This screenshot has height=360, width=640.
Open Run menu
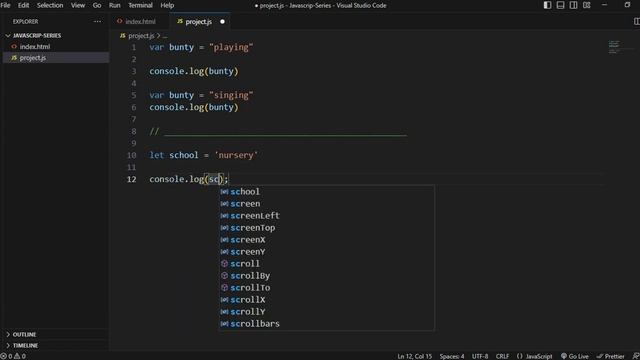115,5
